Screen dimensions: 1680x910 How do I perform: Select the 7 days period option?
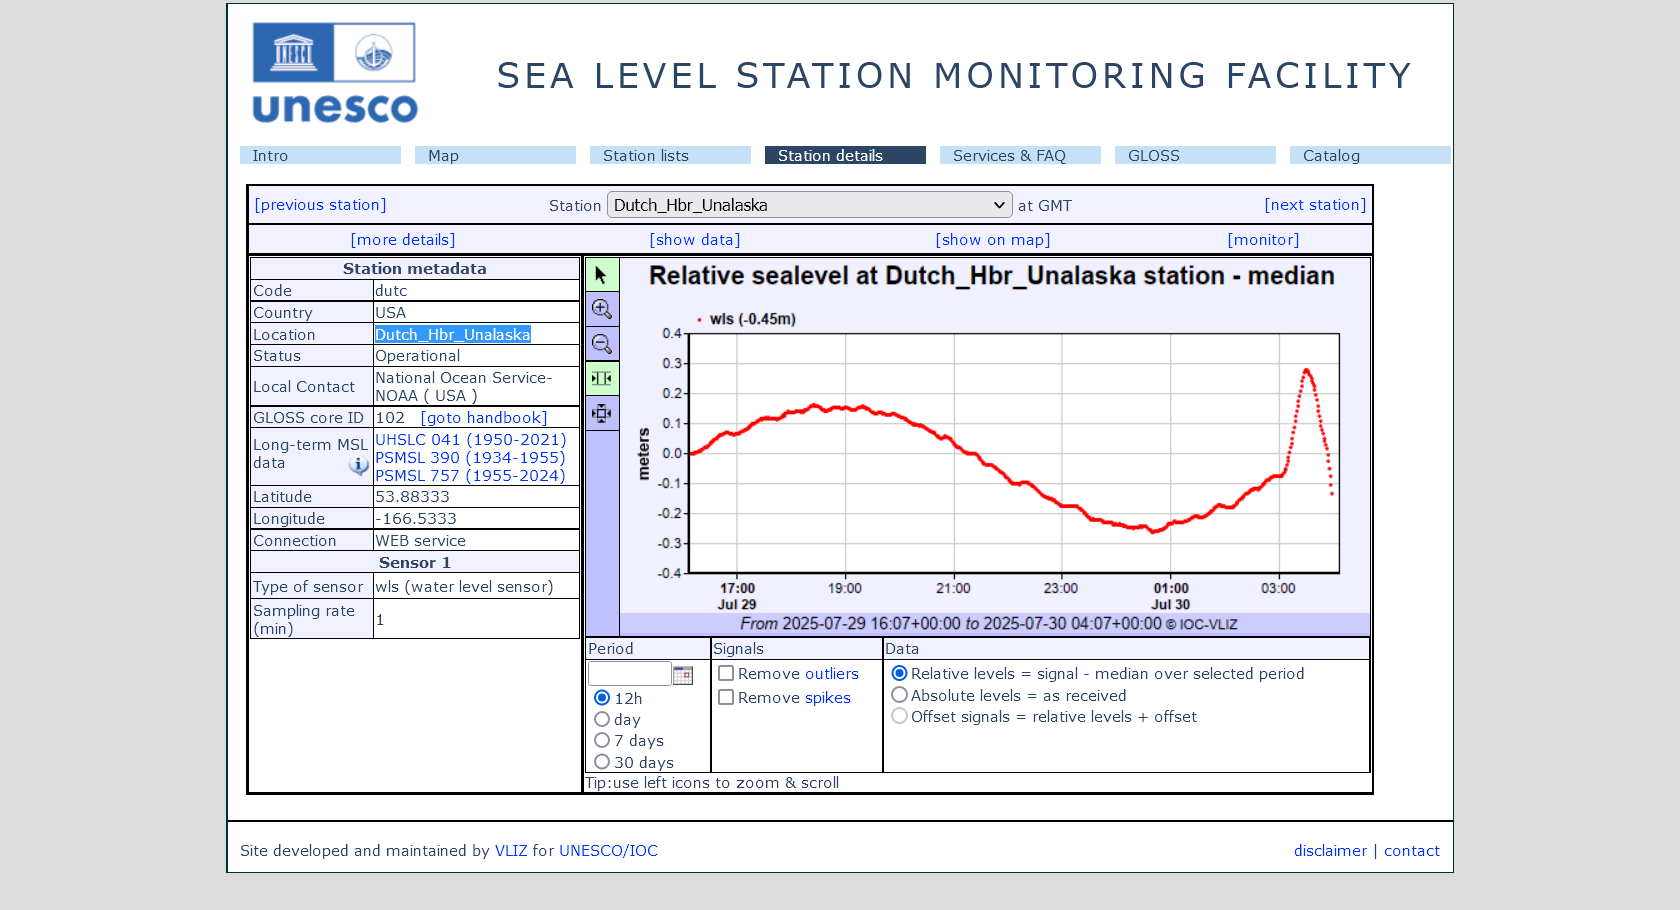602,740
